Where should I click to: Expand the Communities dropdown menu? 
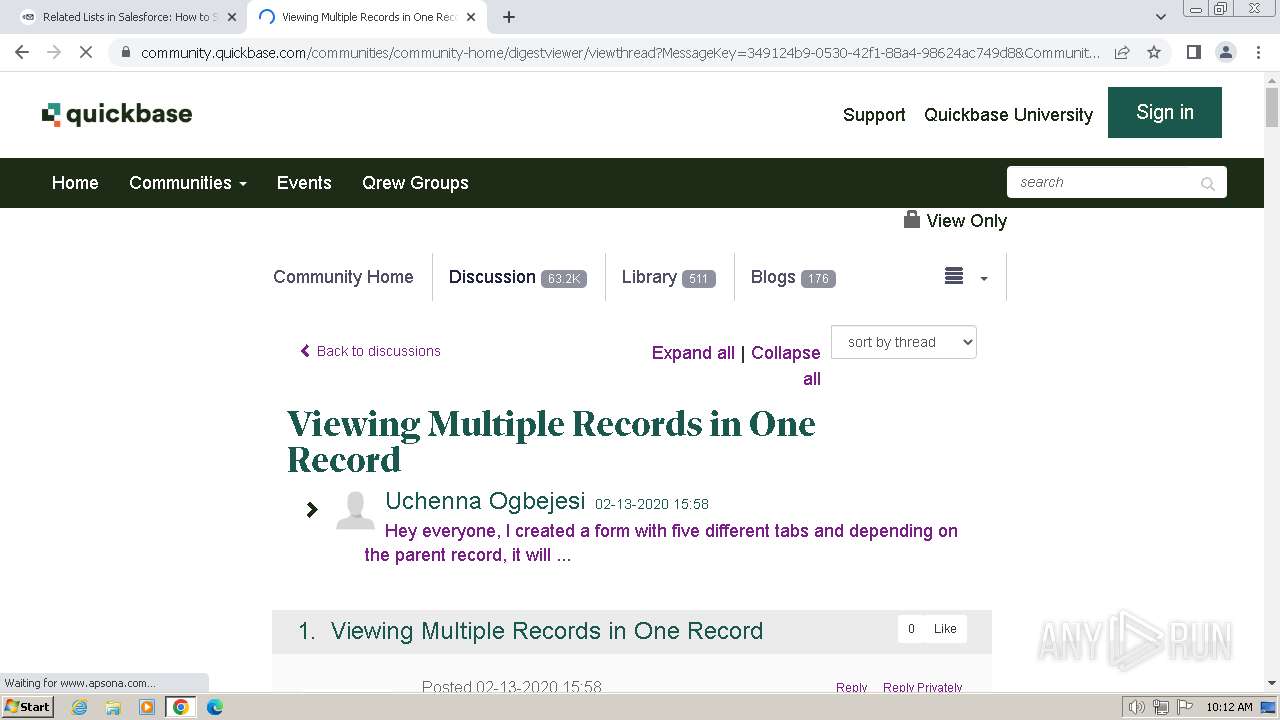(x=188, y=183)
